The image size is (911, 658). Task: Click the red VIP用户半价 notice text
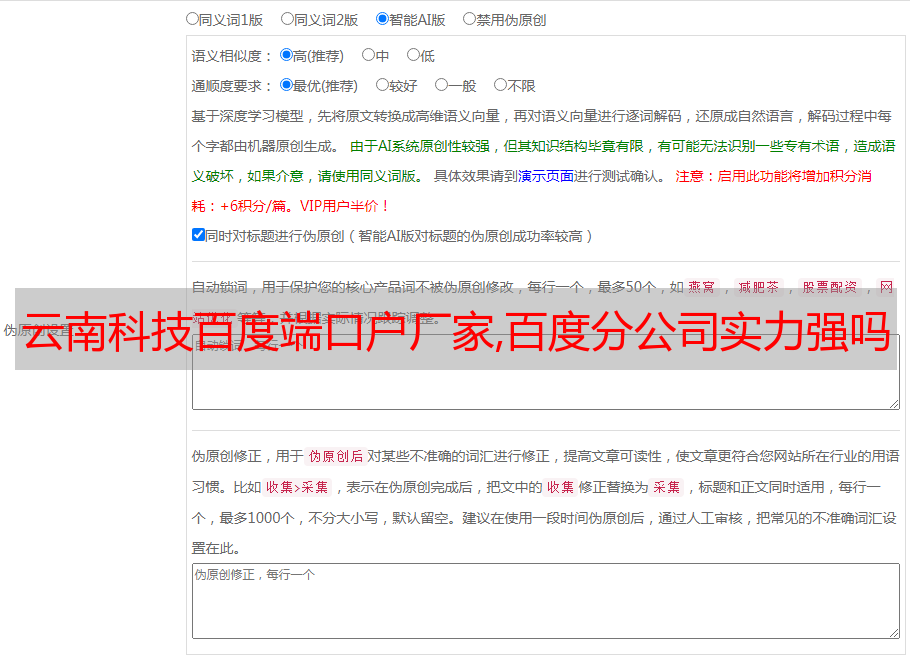(x=345, y=206)
